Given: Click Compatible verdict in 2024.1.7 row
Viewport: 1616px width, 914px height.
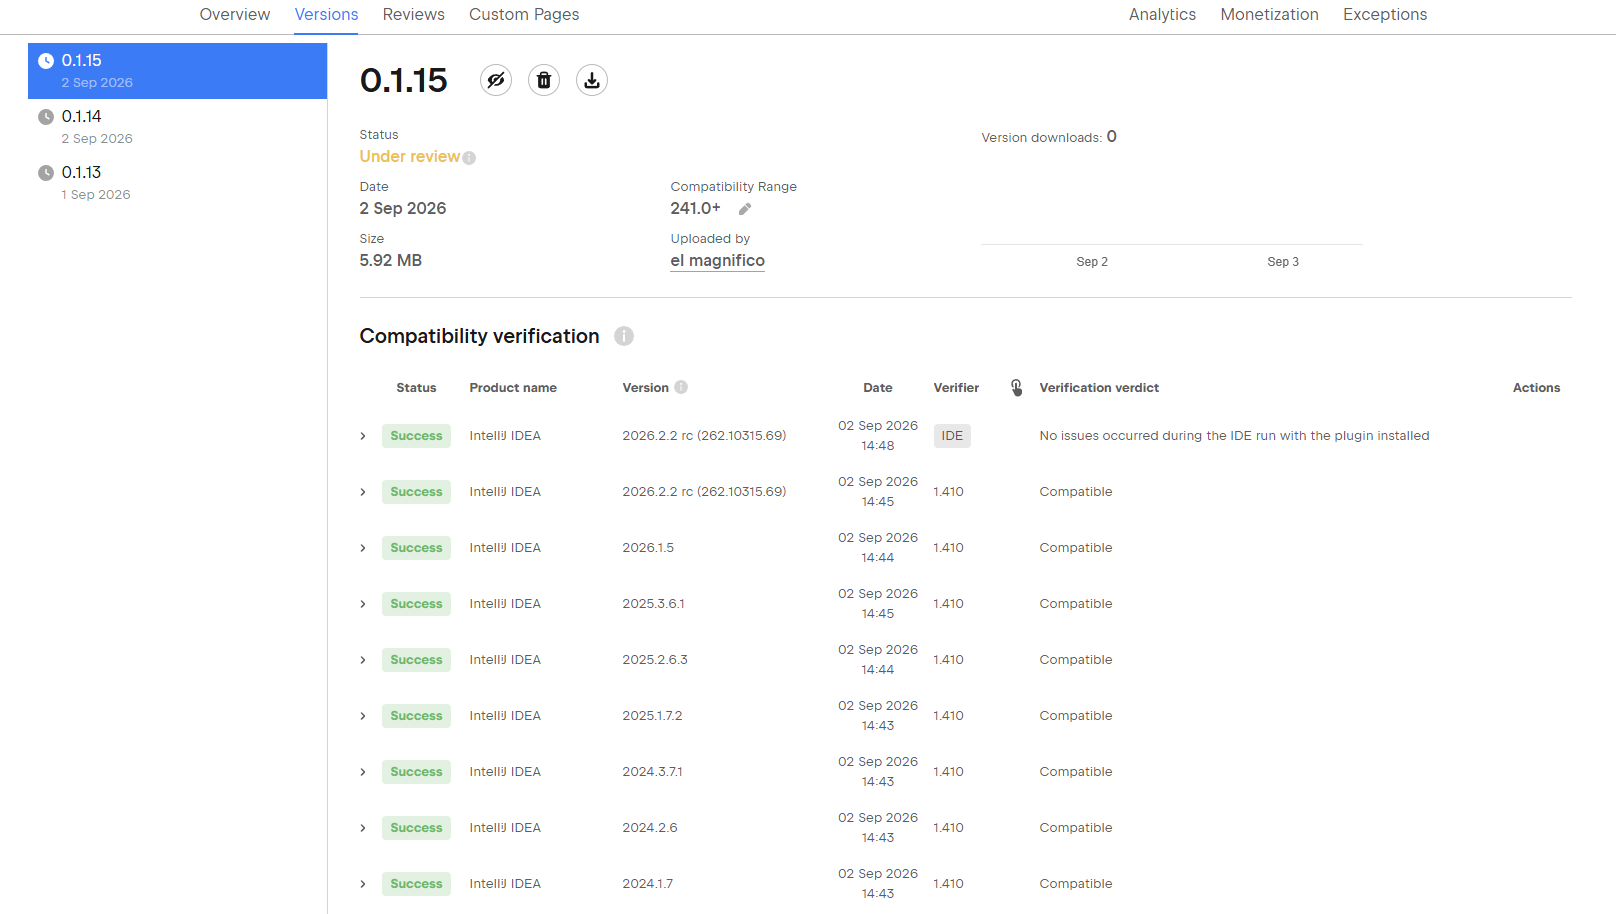Looking at the screenshot, I should pyautogui.click(x=1076, y=884).
